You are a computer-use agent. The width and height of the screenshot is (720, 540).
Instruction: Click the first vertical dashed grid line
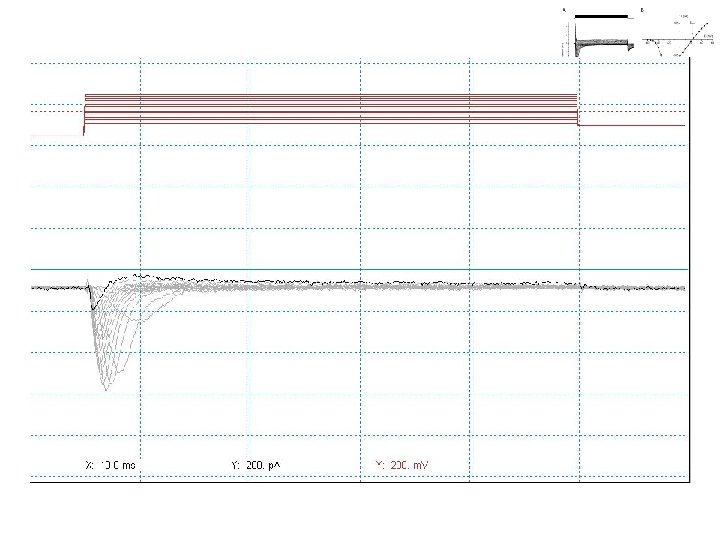click(x=140, y=270)
